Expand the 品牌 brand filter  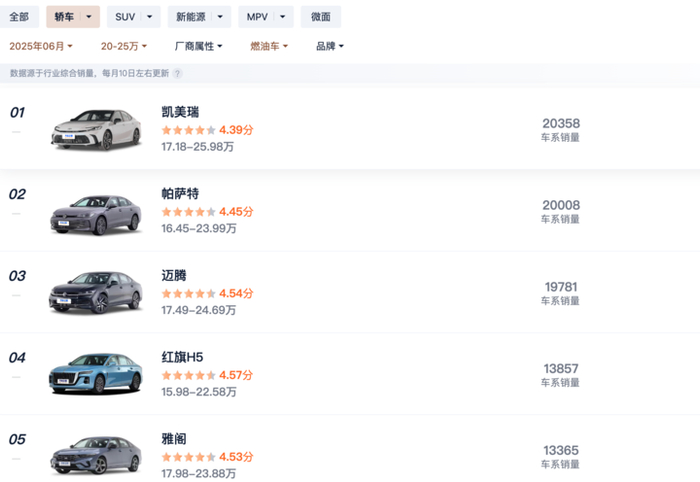[330, 46]
